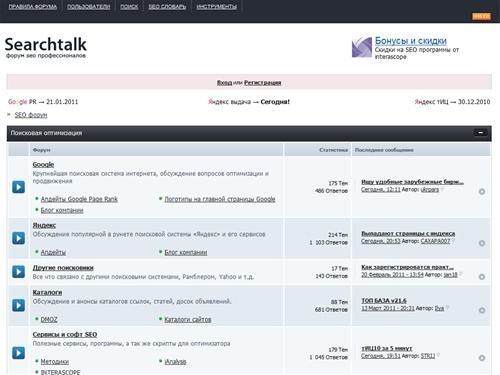Click the Статистика column header
This screenshot has width=500, height=375.
(x=333, y=150)
